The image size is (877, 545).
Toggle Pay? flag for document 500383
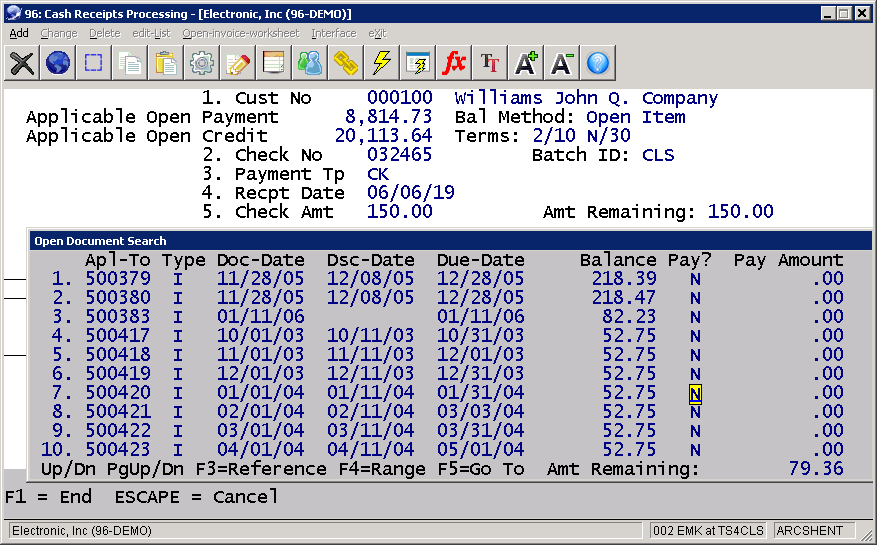(x=695, y=317)
